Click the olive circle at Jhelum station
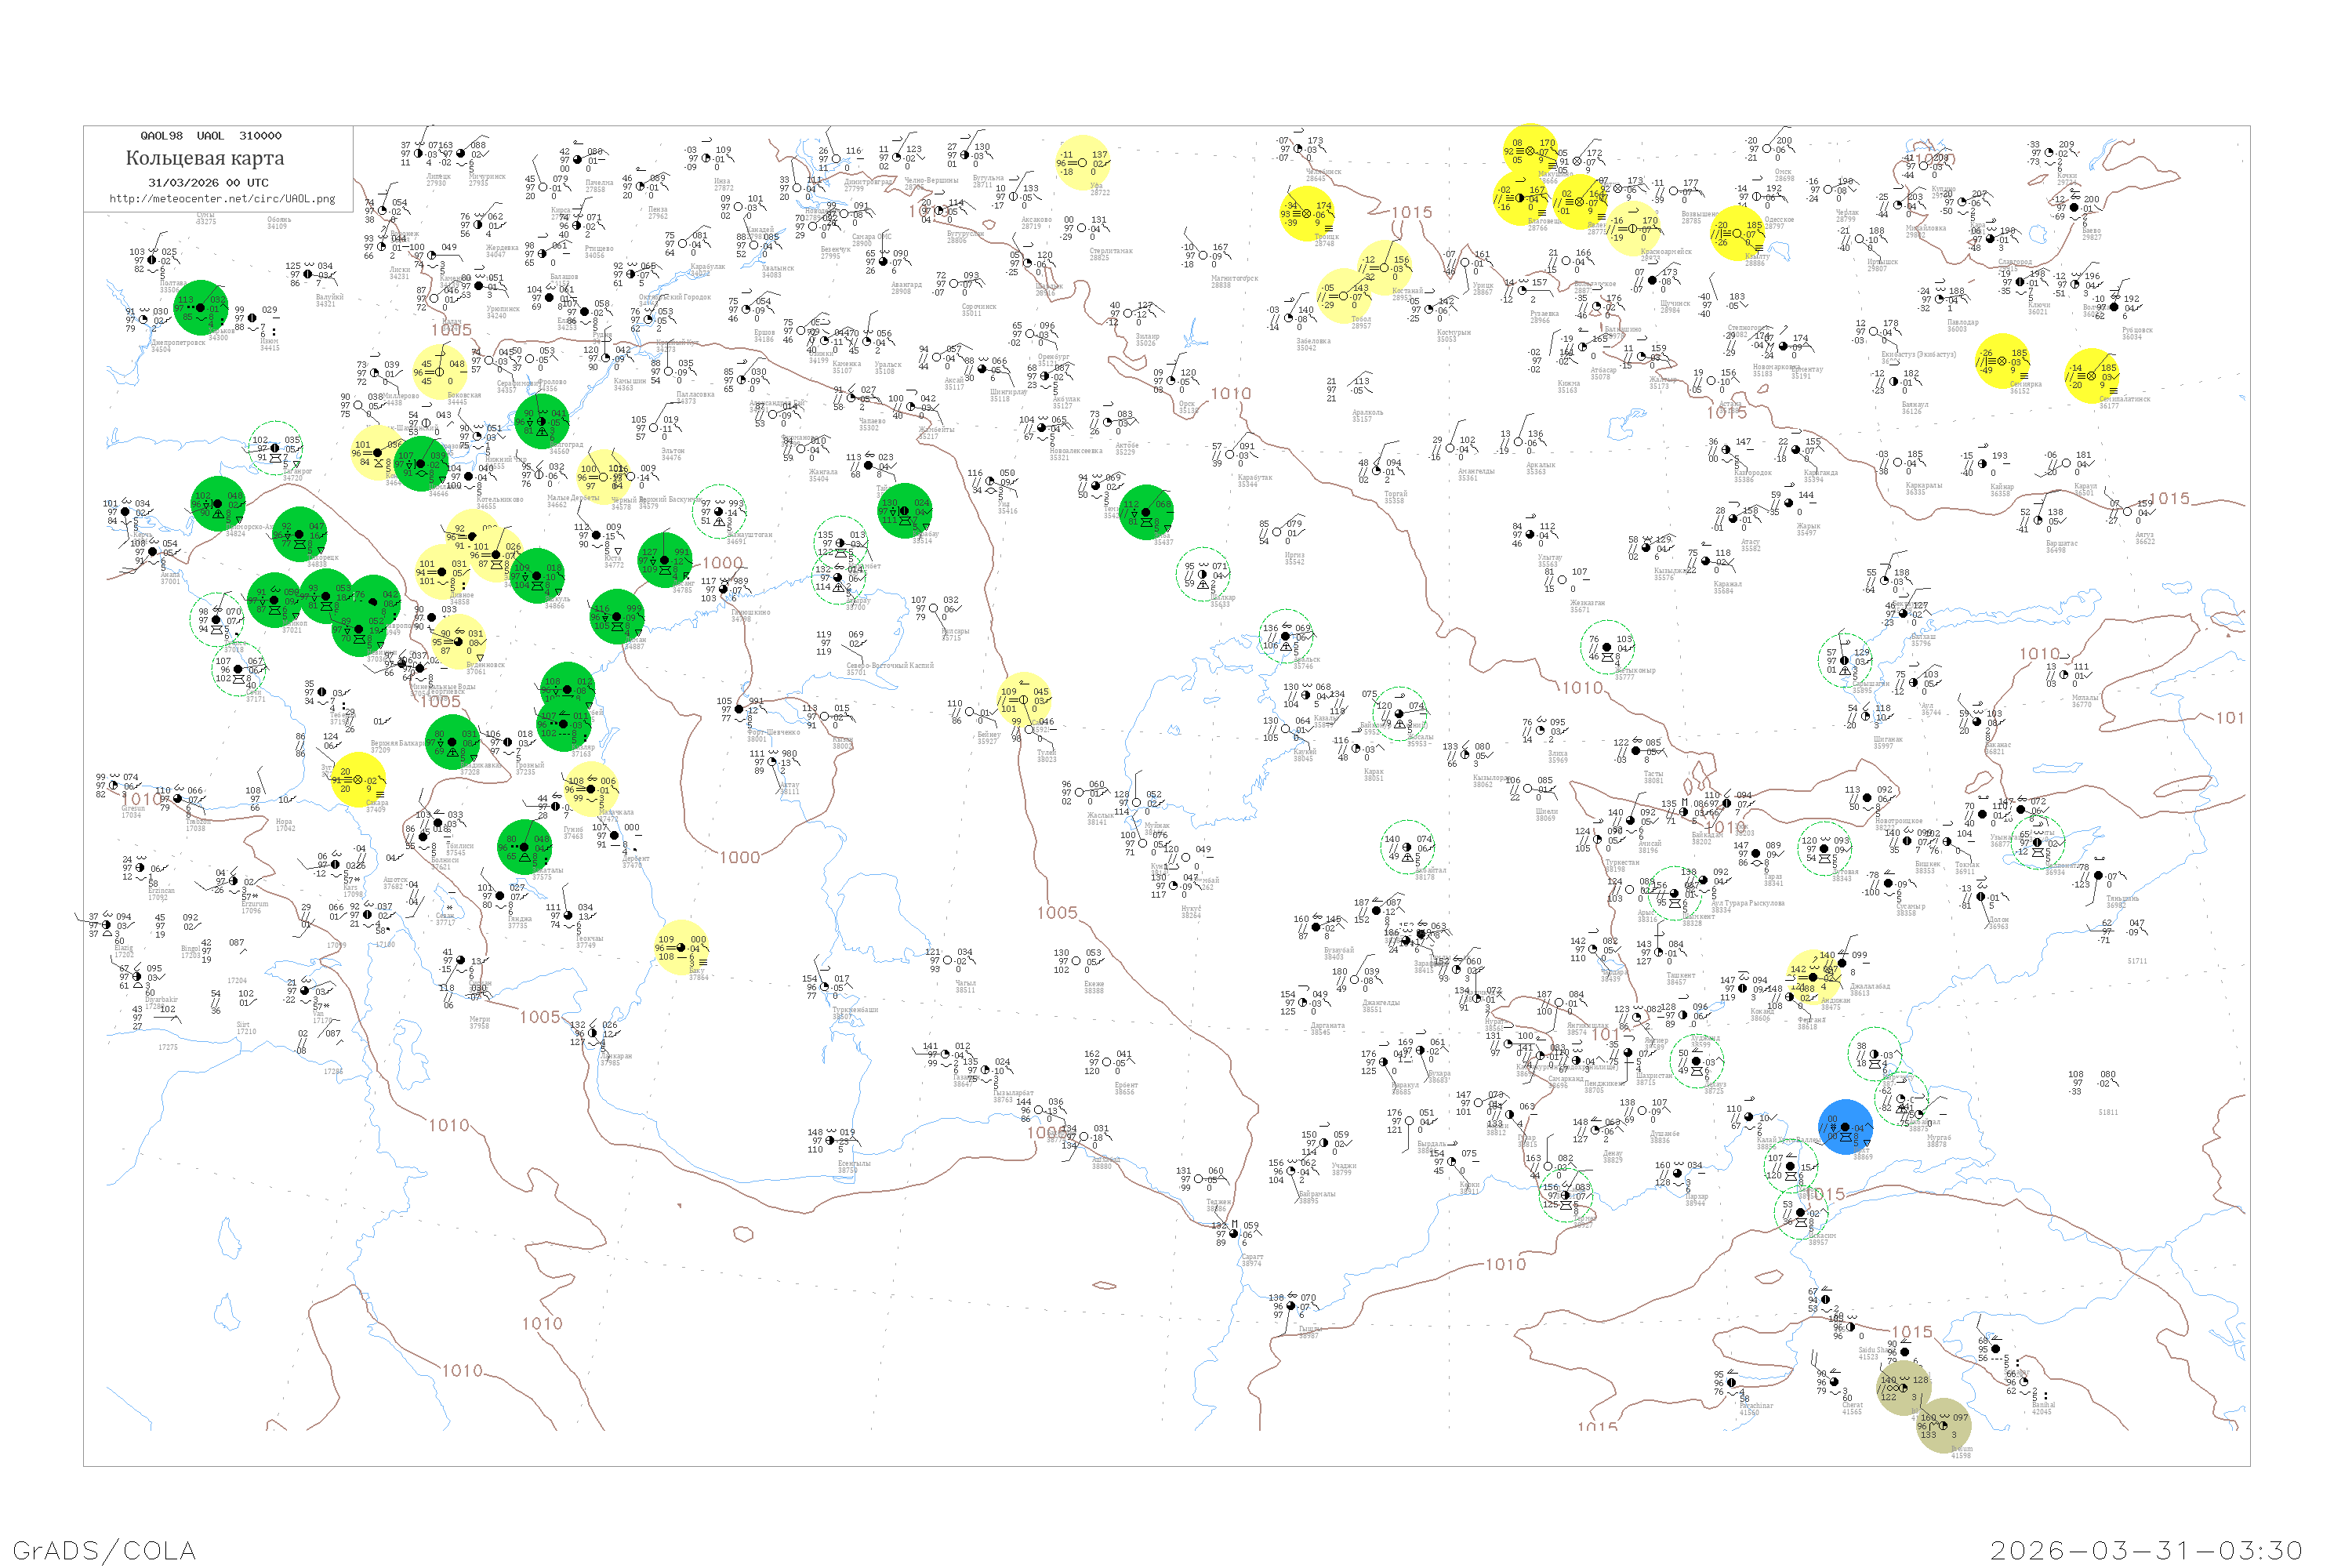Screen dimensions: 2352x1568 tap(1943, 1427)
